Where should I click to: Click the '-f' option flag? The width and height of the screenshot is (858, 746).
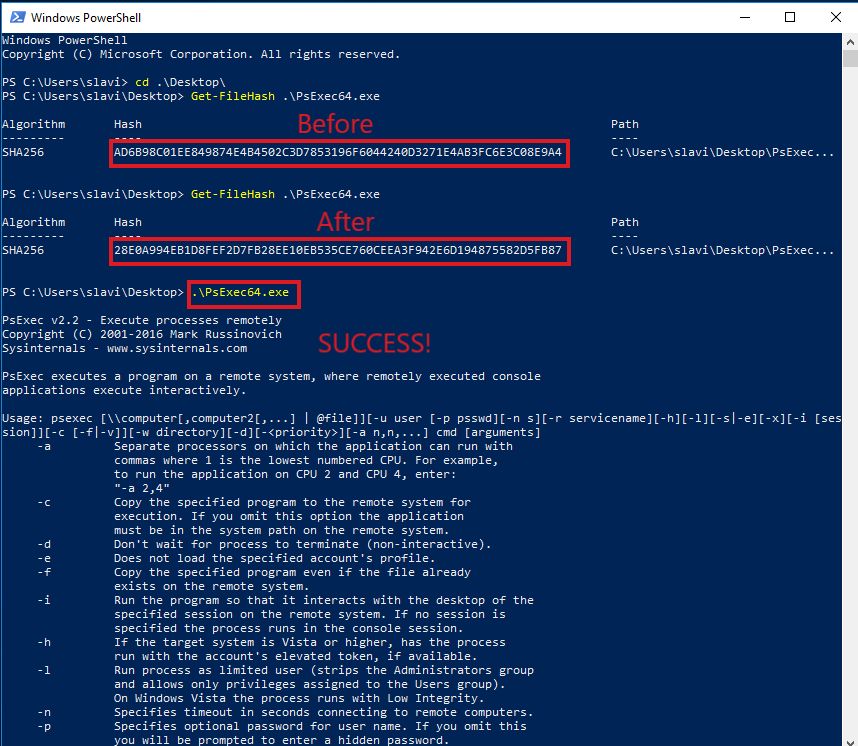click(x=44, y=572)
